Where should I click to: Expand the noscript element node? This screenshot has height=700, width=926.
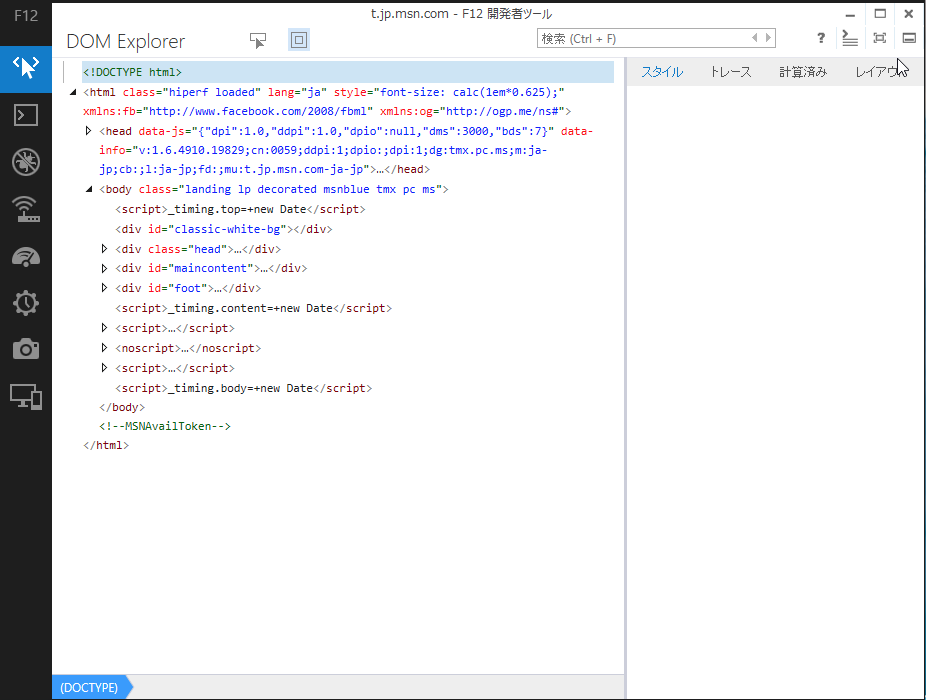(x=105, y=348)
